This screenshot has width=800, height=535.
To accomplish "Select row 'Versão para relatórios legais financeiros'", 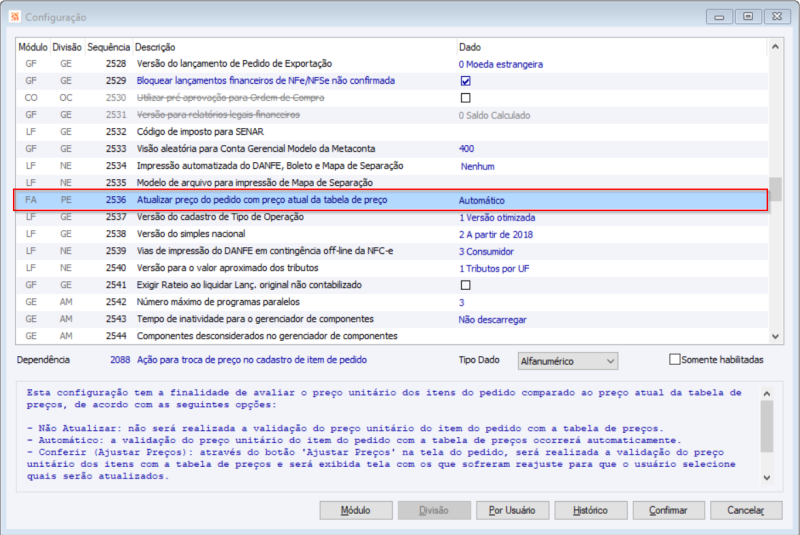I will point(391,115).
